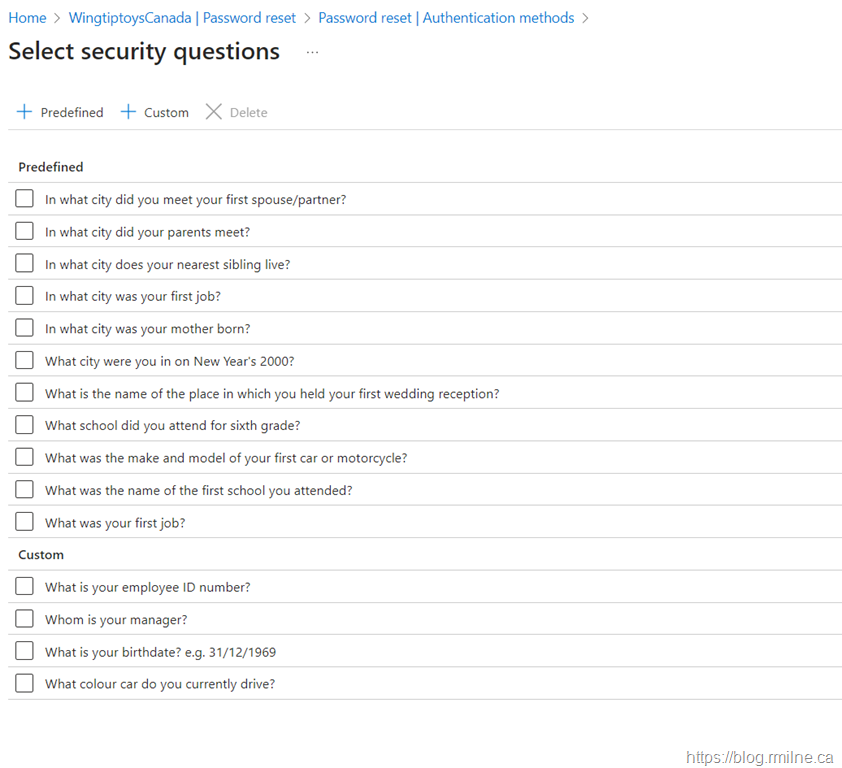Navigate to Password reset | Authentication methods breadcrumb
The image size is (842, 768).
pyautogui.click(x=446, y=18)
